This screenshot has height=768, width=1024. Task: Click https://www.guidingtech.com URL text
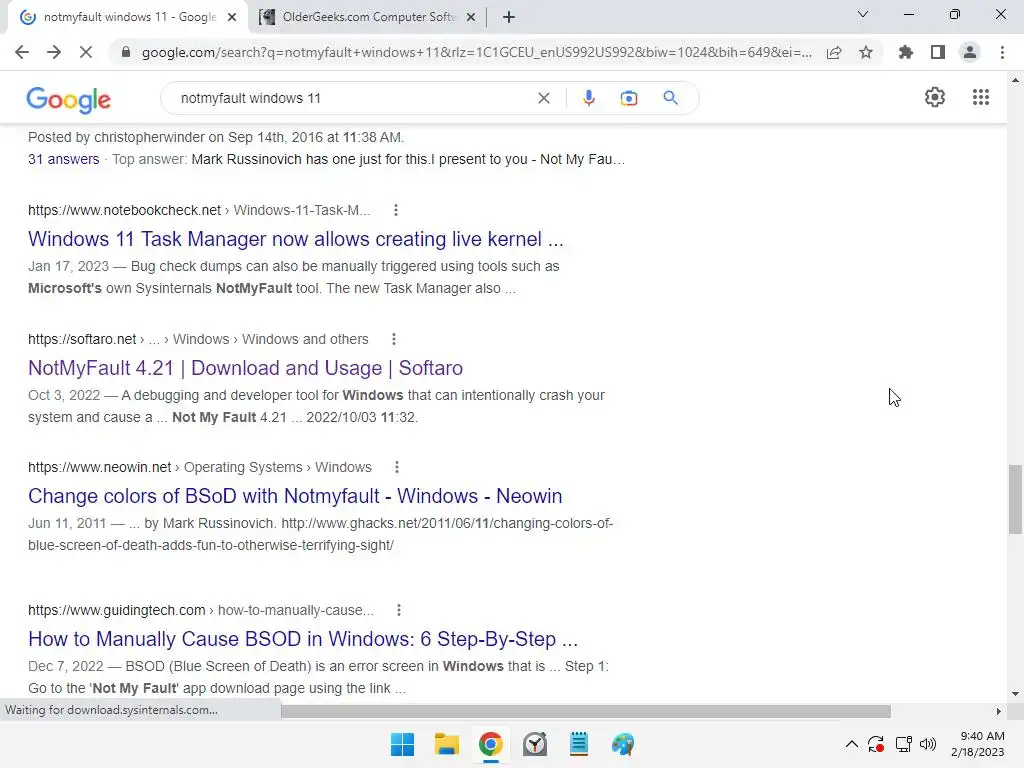point(116,611)
